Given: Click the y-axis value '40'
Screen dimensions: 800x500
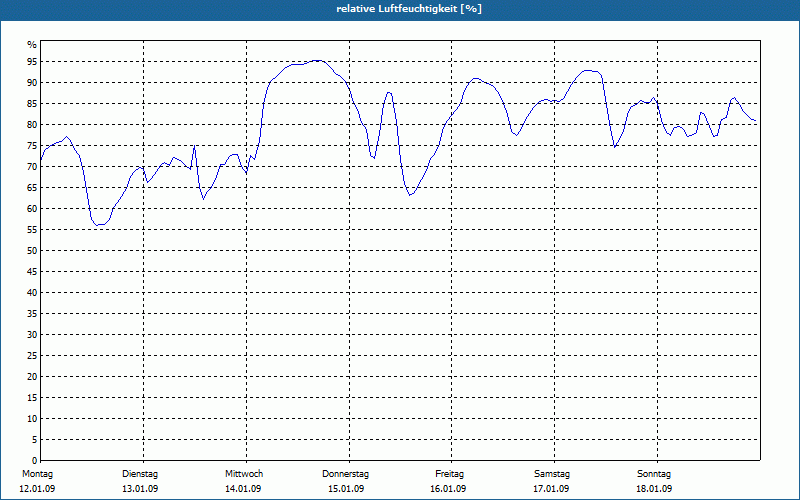Looking at the screenshot, I should [32, 293].
